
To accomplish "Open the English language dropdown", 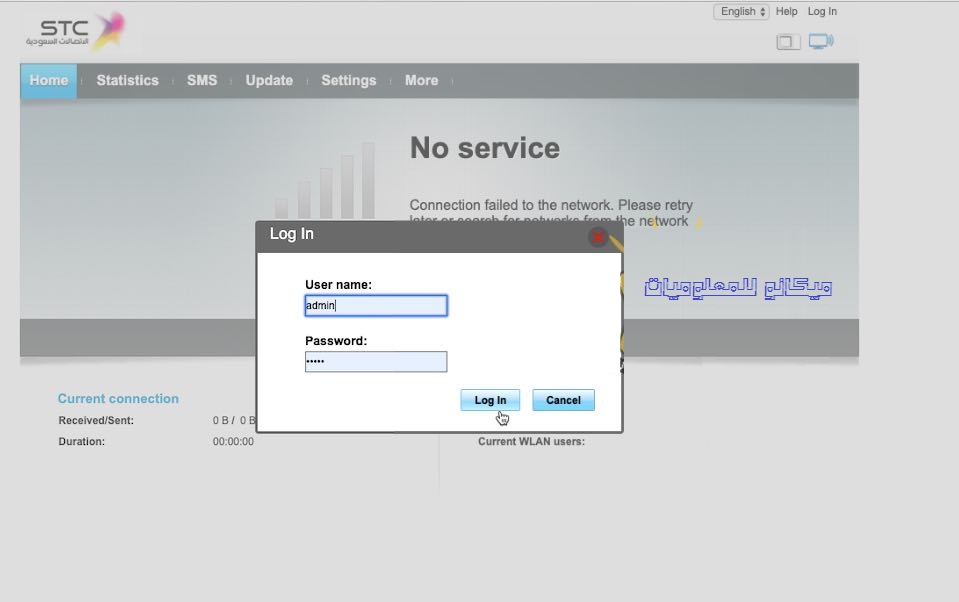I will coord(740,11).
